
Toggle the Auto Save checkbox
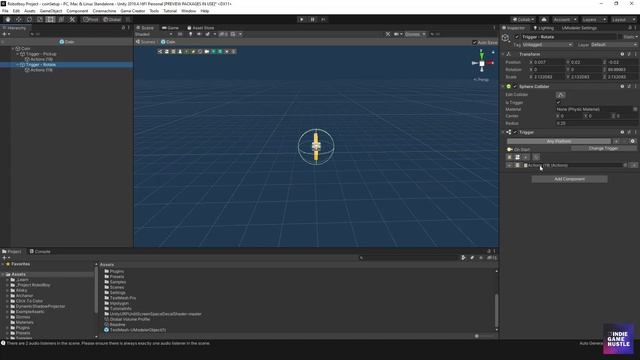(x=475, y=42)
